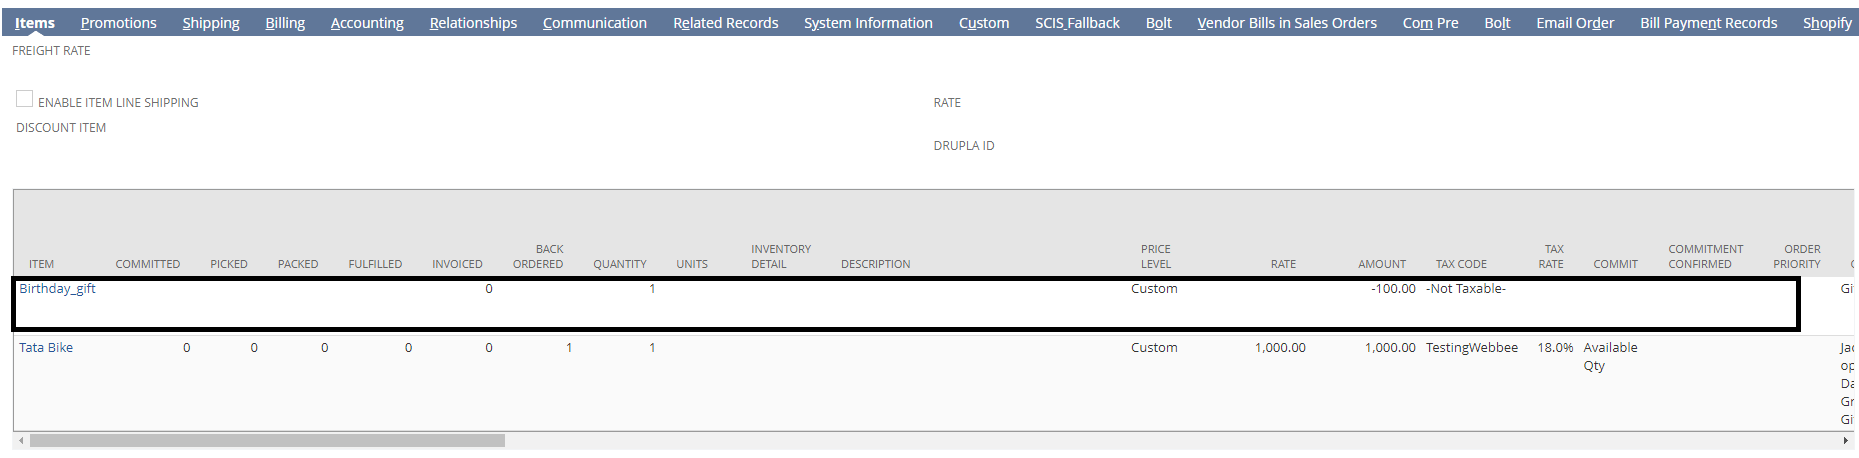Switch to the Email Order tab
The width and height of the screenshot is (1859, 458).
click(1575, 23)
